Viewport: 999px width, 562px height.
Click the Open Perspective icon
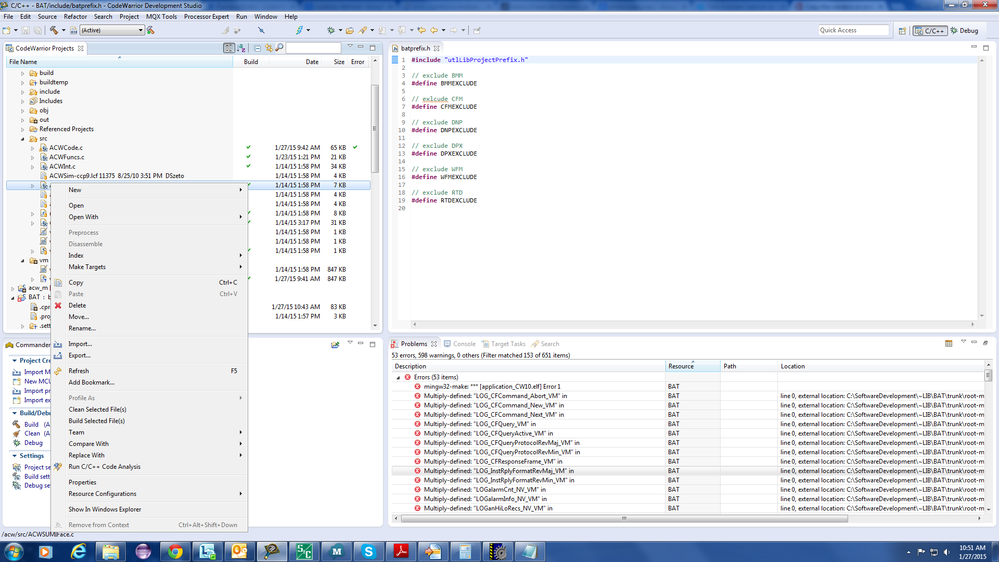click(x=904, y=30)
